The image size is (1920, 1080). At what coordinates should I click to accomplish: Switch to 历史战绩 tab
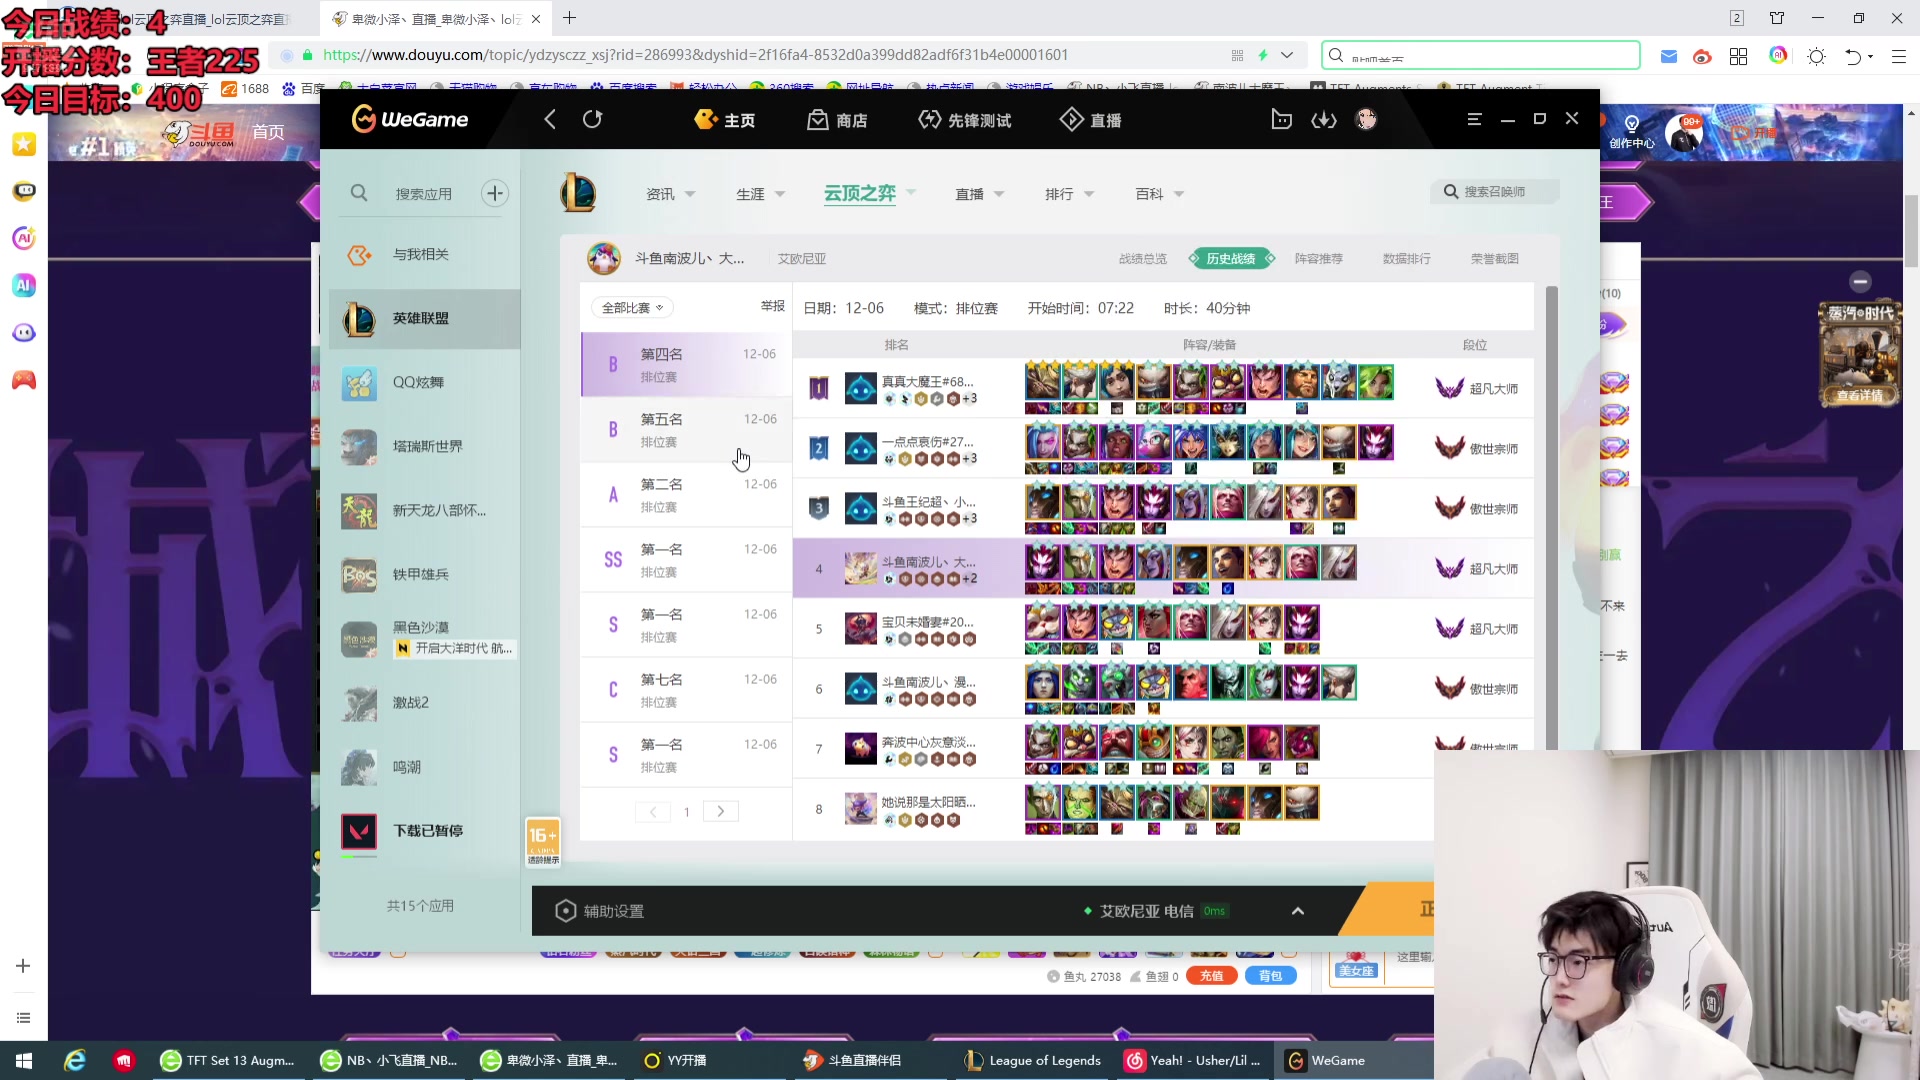coord(1231,258)
